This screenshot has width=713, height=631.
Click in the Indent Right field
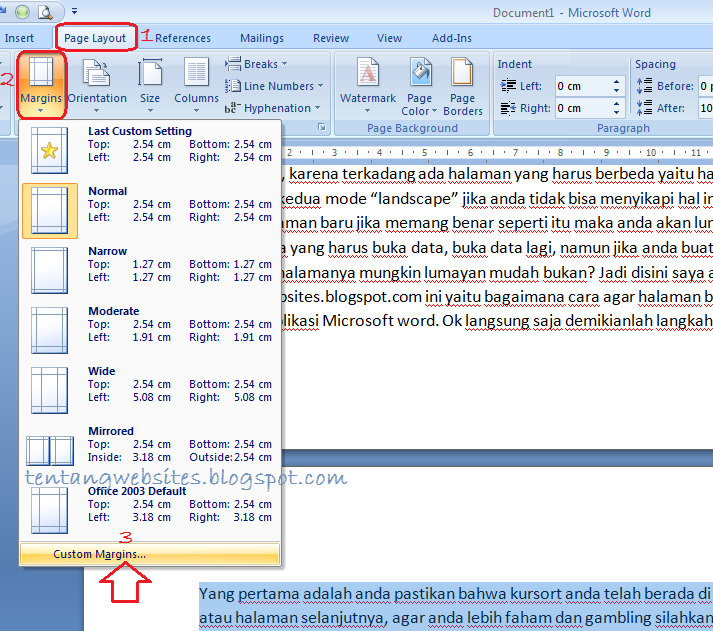(x=583, y=108)
